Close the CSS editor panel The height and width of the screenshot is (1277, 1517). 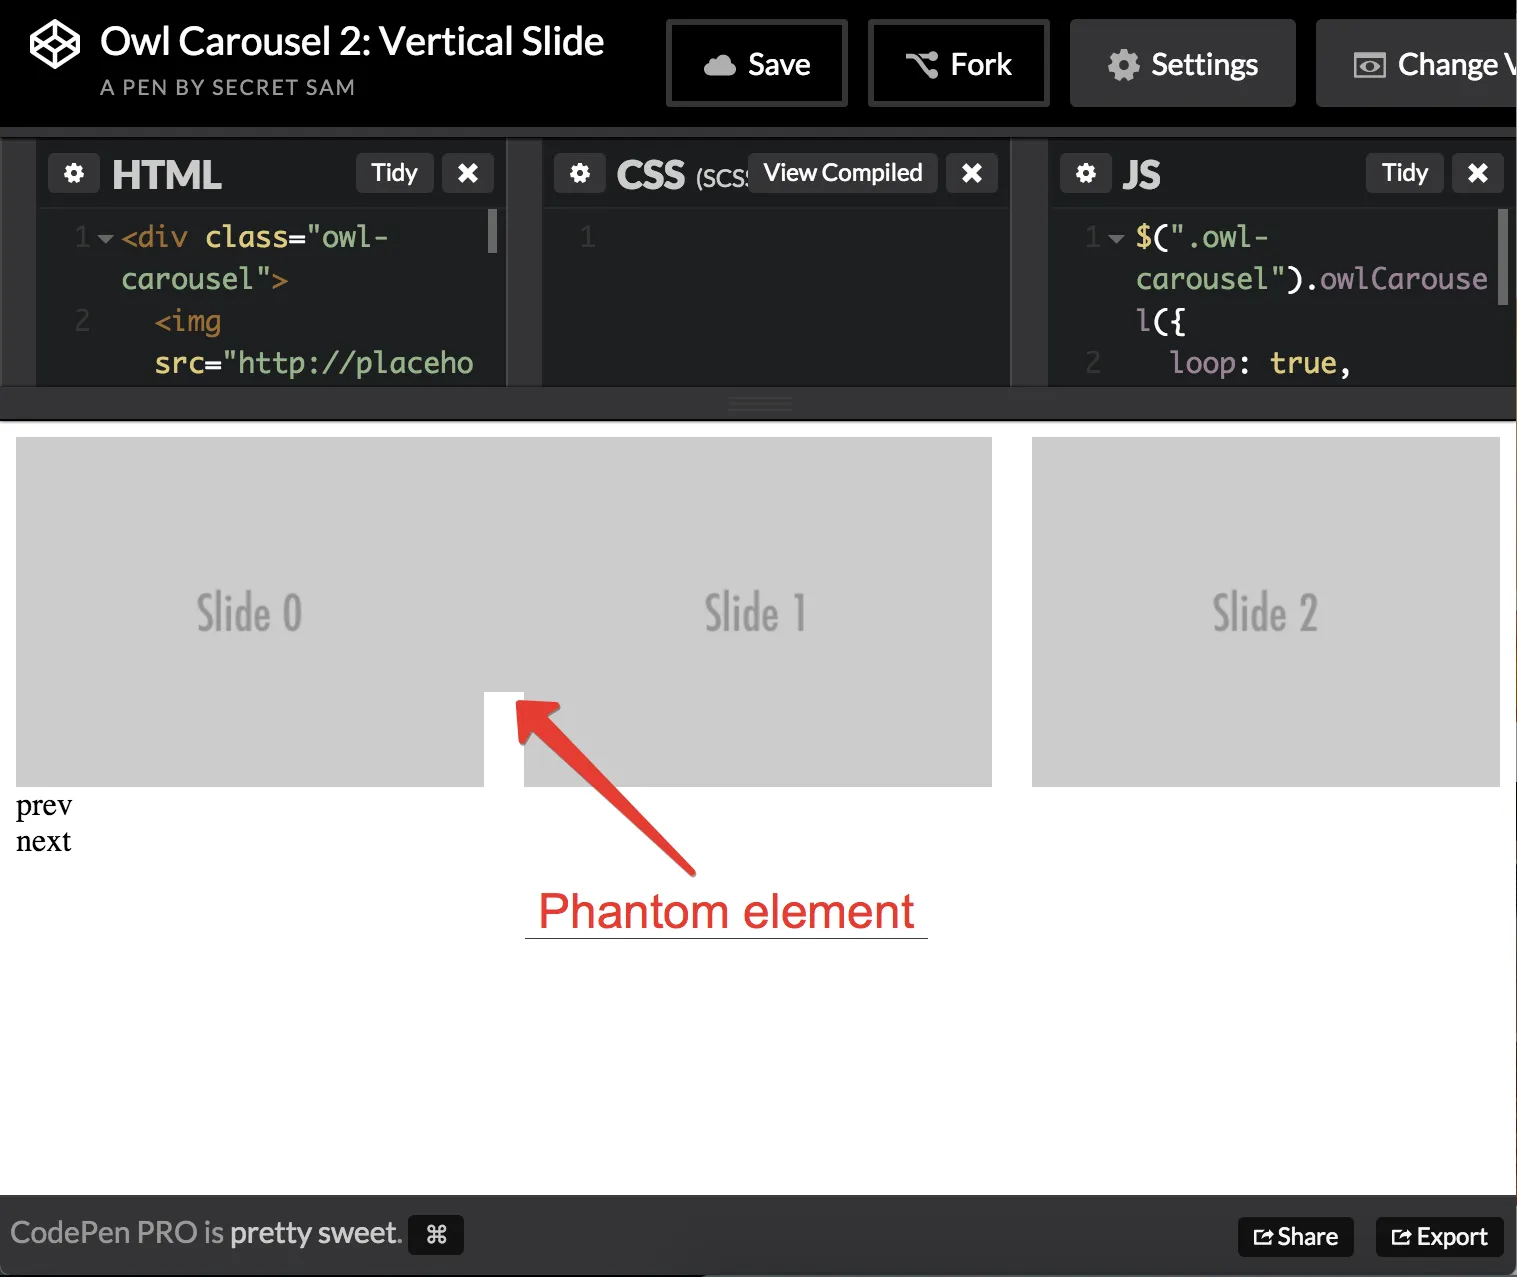(x=972, y=173)
